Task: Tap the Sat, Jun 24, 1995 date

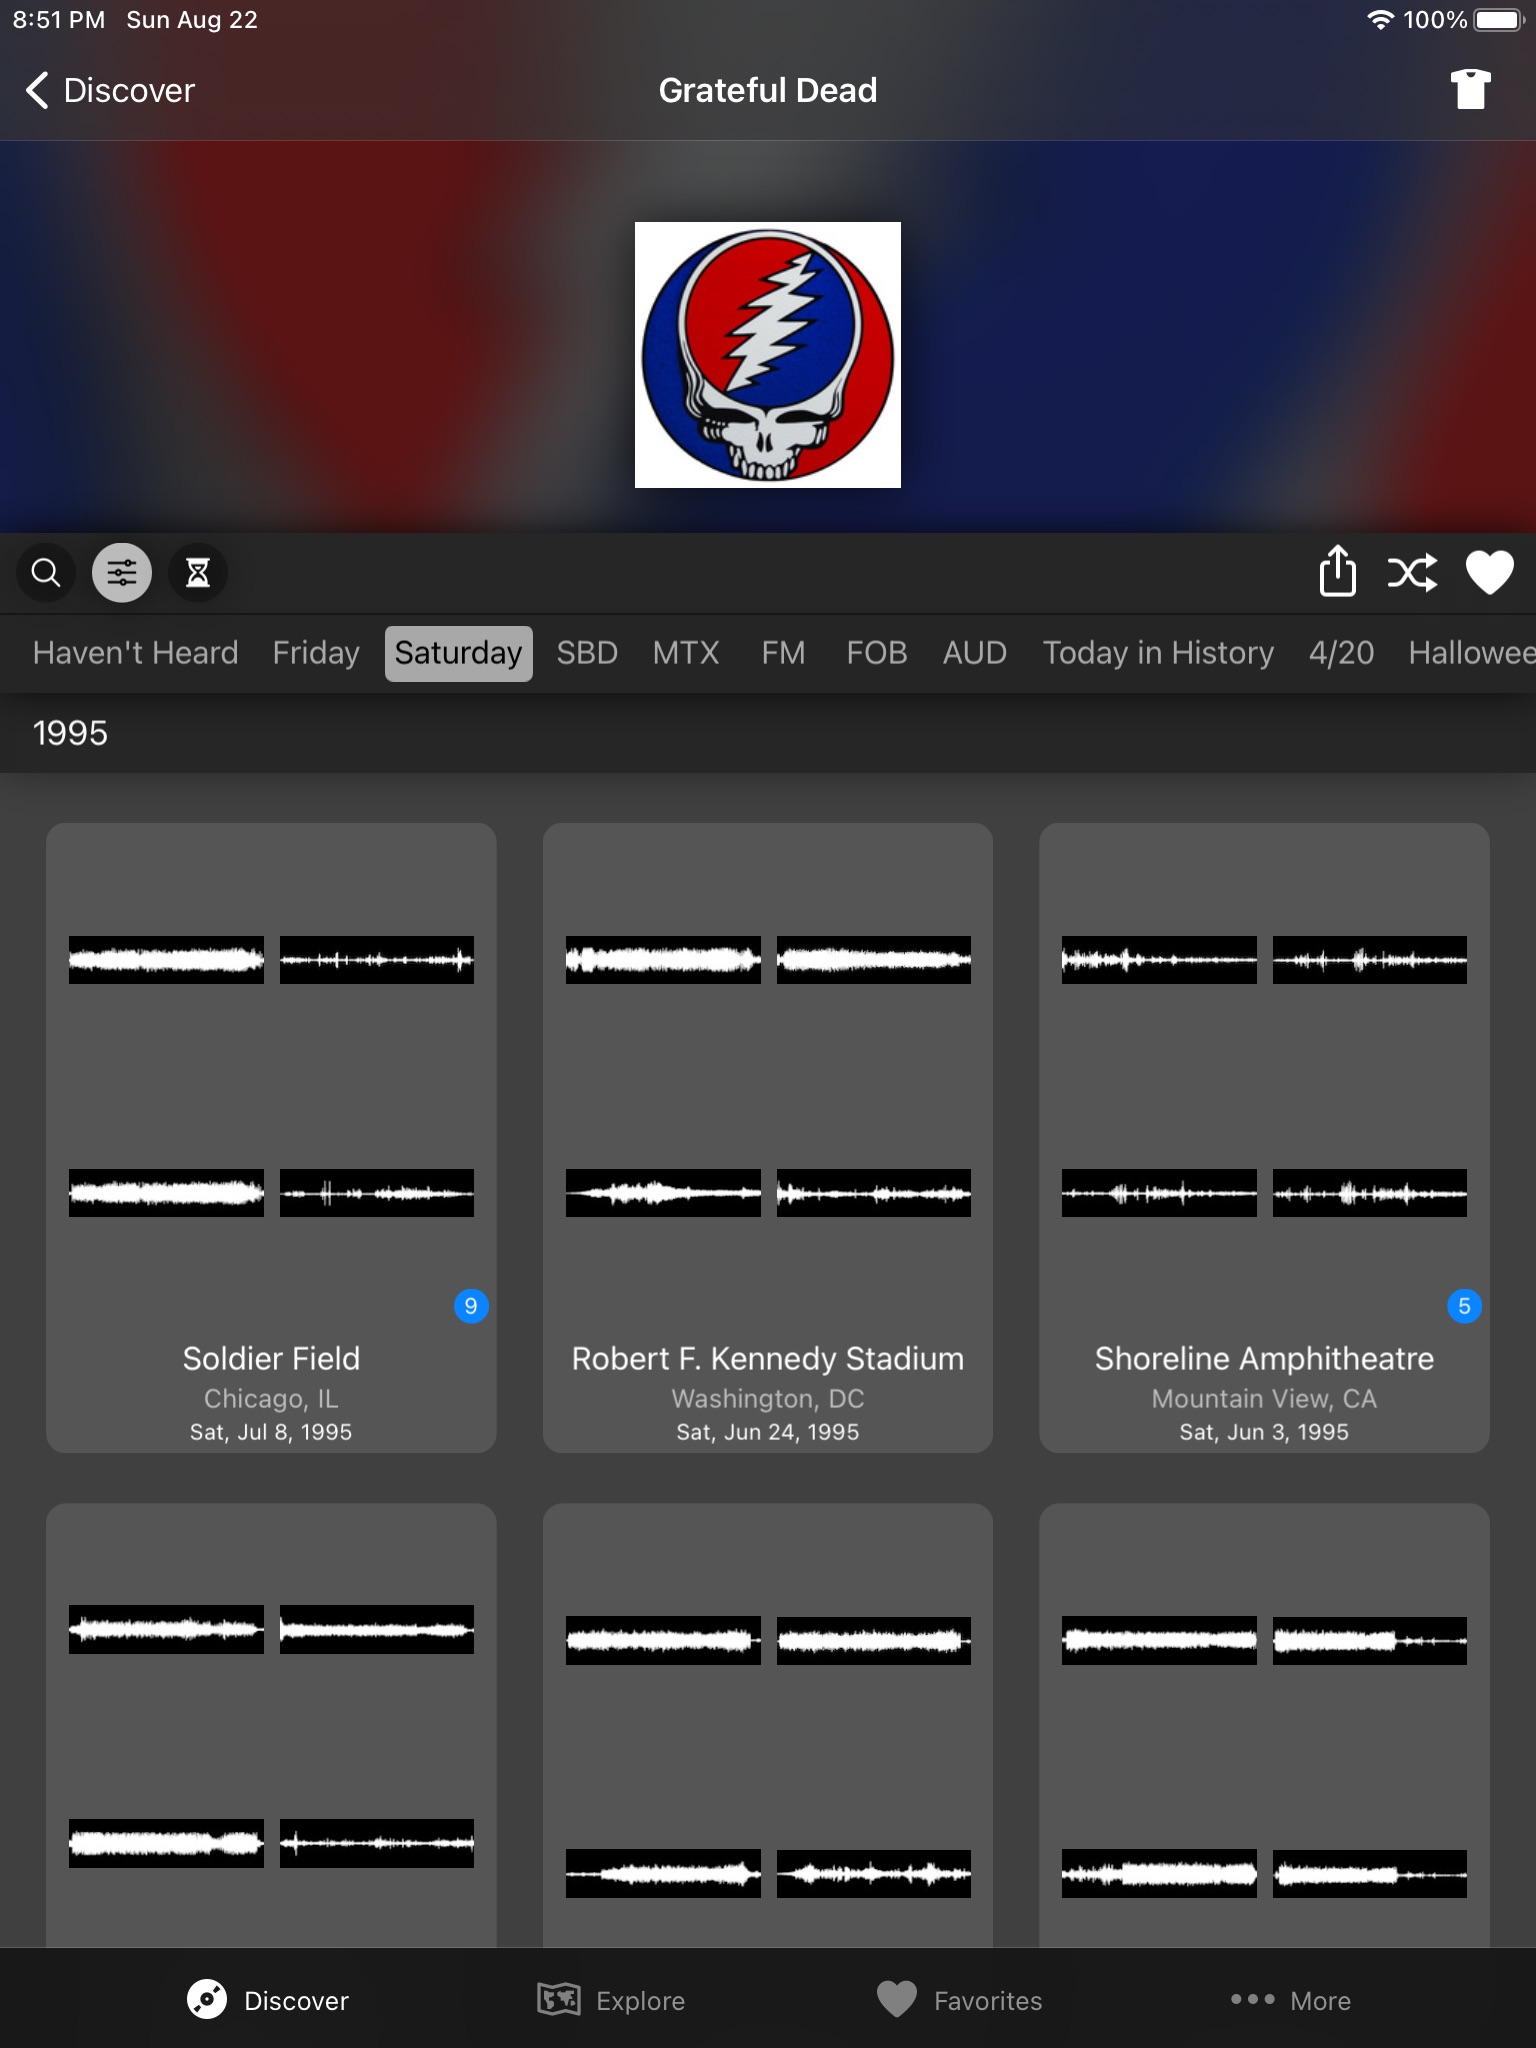Action: tap(768, 1432)
